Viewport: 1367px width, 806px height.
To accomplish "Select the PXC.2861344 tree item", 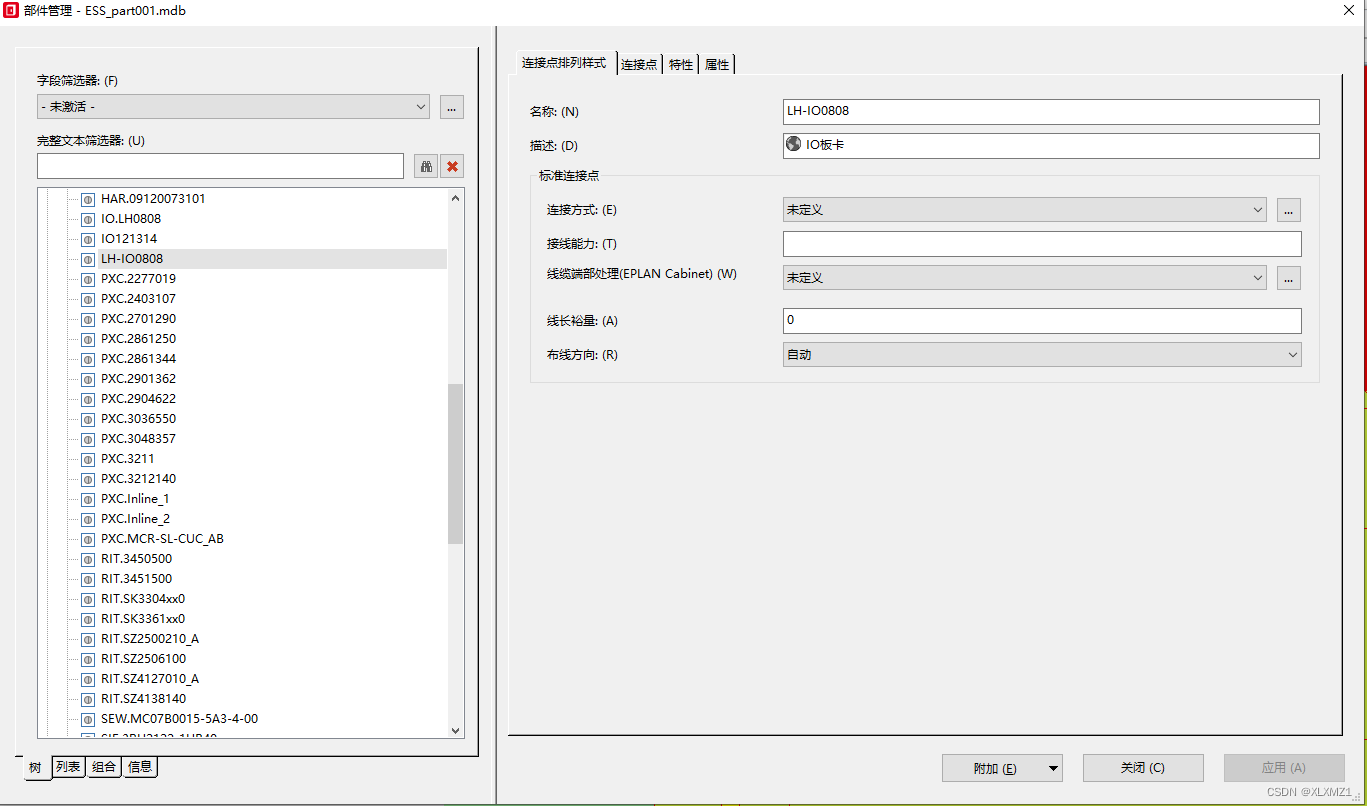I will 138,359.
